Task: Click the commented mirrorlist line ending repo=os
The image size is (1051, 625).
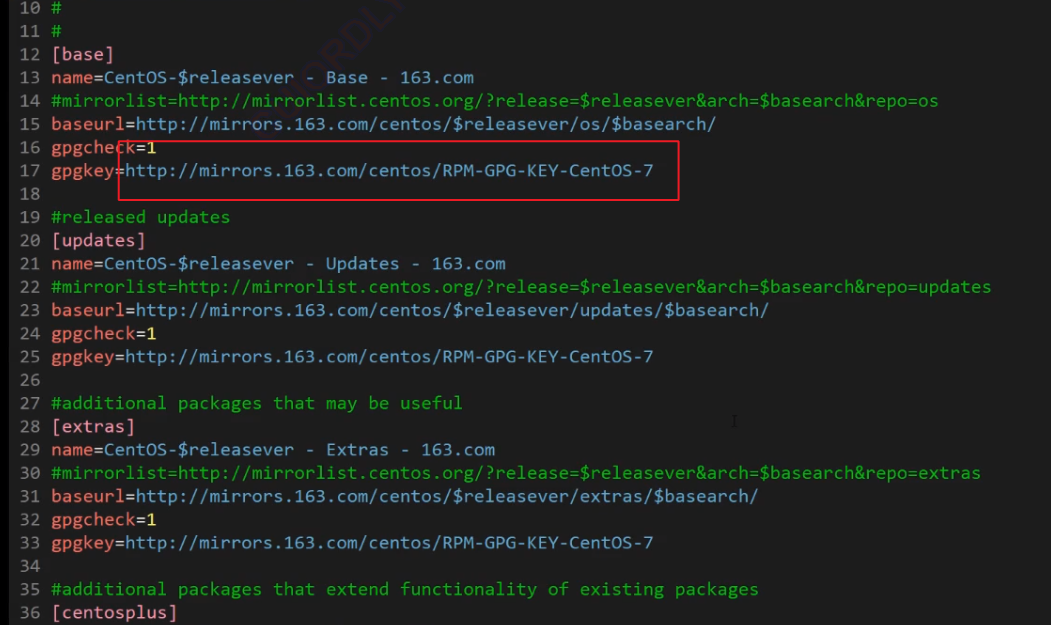Action: (x=495, y=101)
